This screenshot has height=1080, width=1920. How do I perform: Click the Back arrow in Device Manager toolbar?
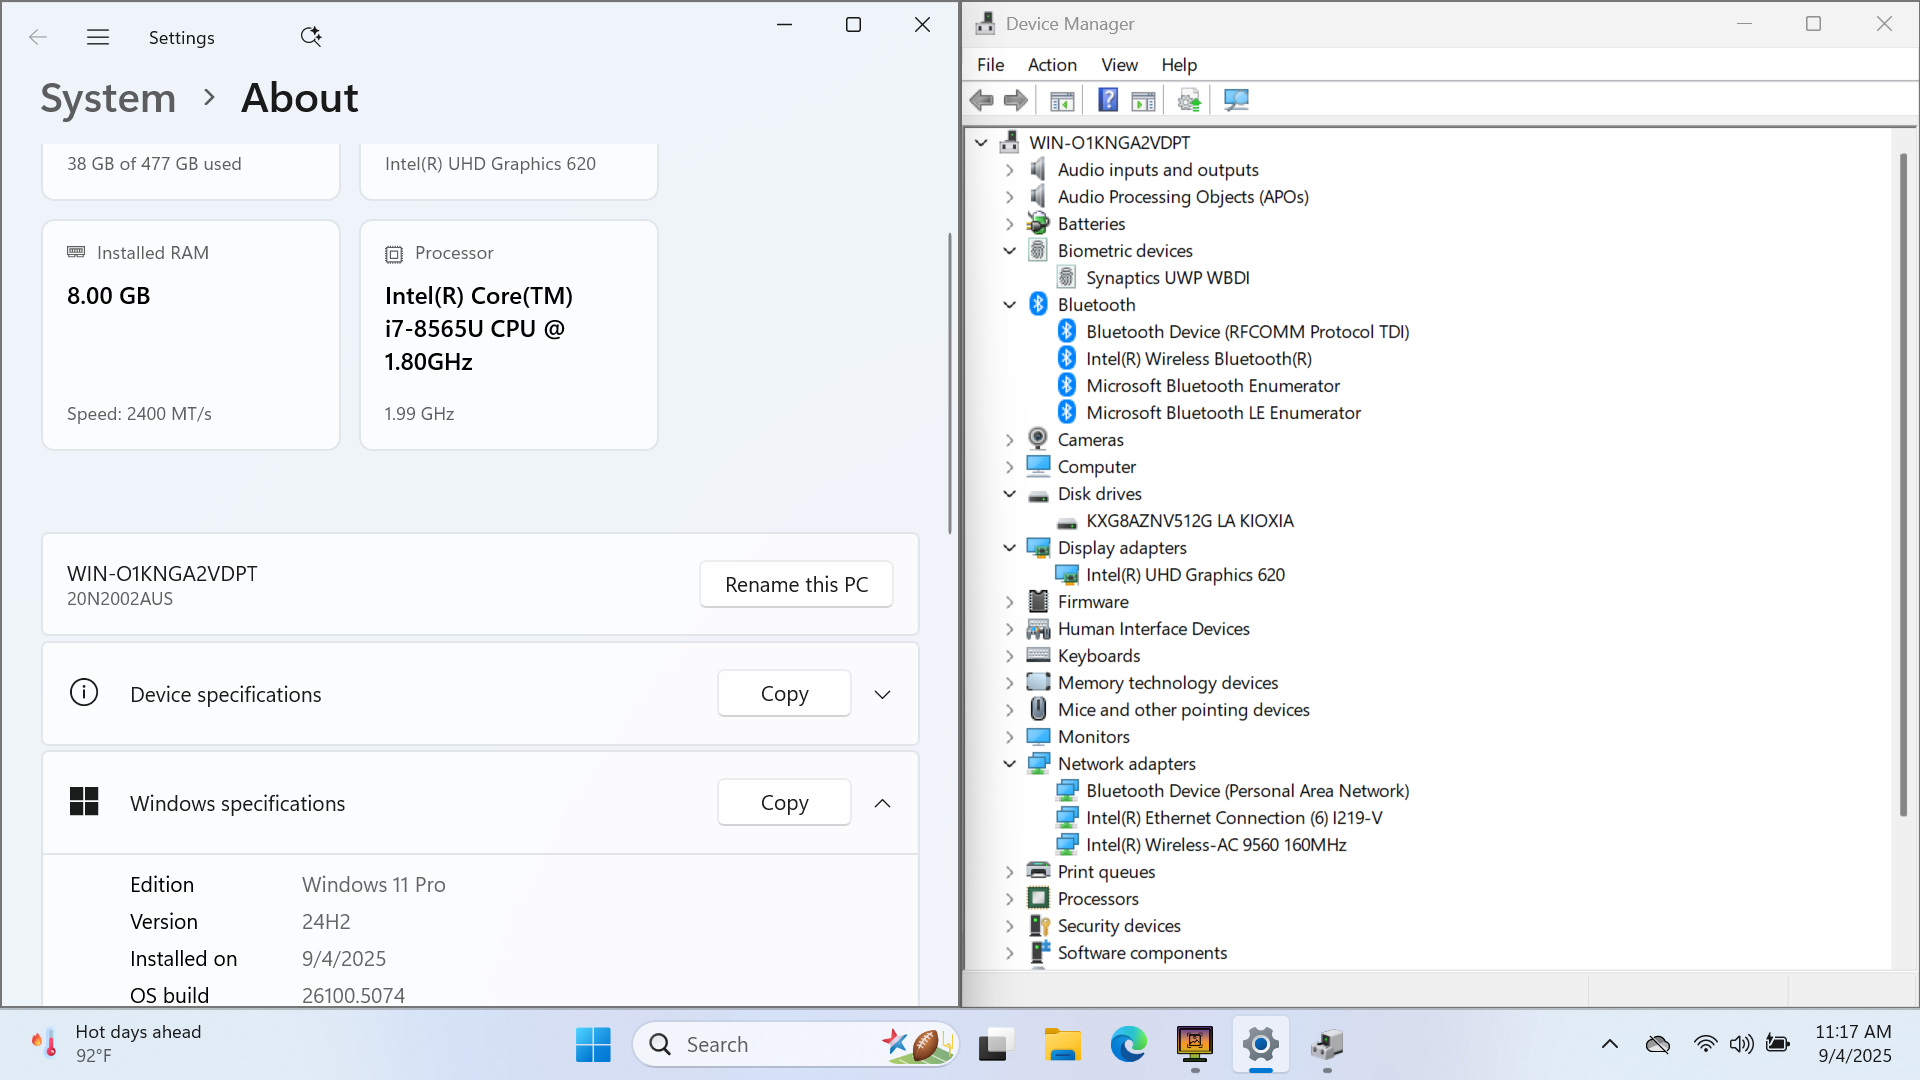coord(981,100)
